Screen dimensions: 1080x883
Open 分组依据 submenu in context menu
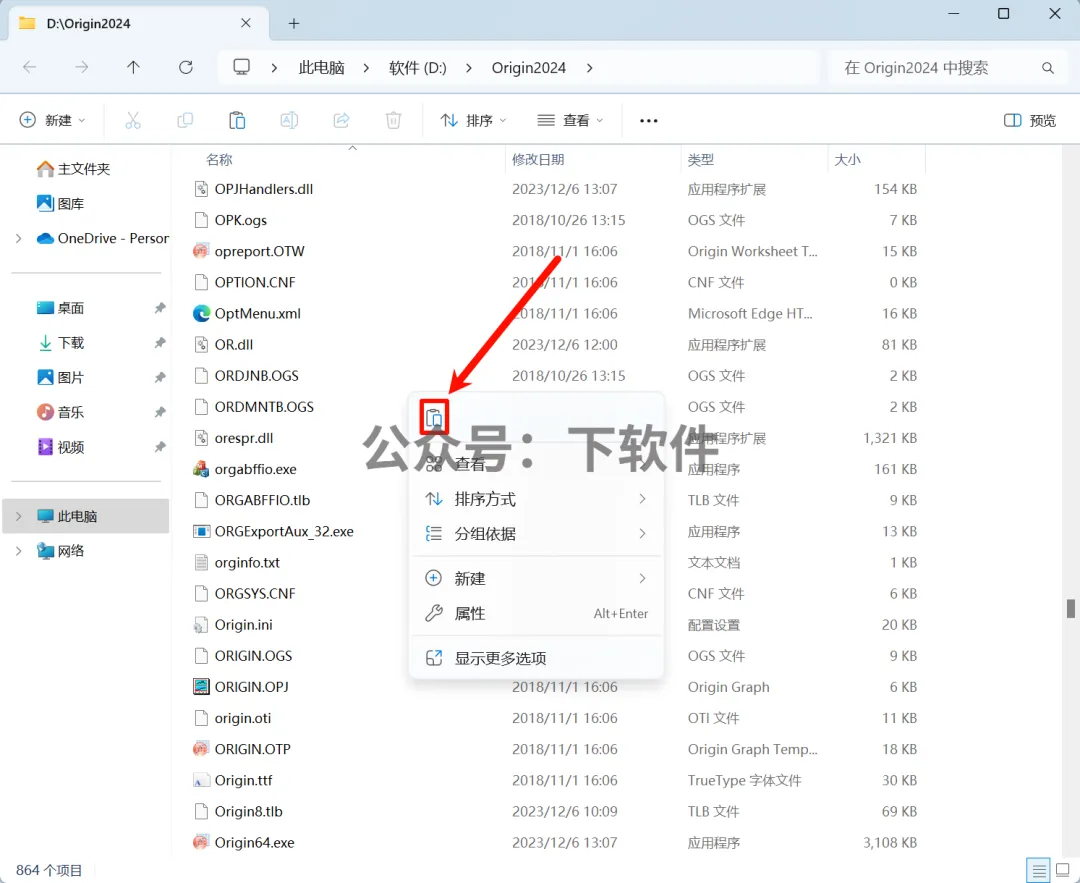tap(536, 534)
